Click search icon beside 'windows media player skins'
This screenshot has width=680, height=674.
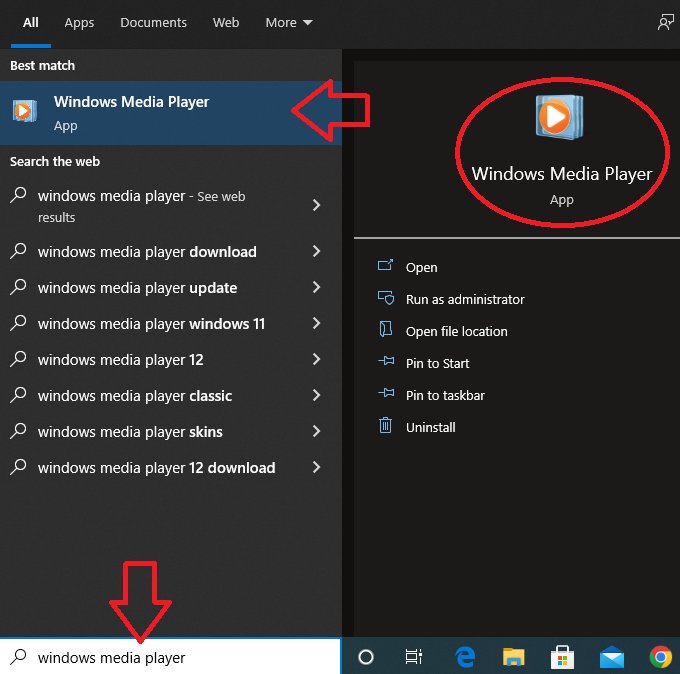[x=18, y=431]
